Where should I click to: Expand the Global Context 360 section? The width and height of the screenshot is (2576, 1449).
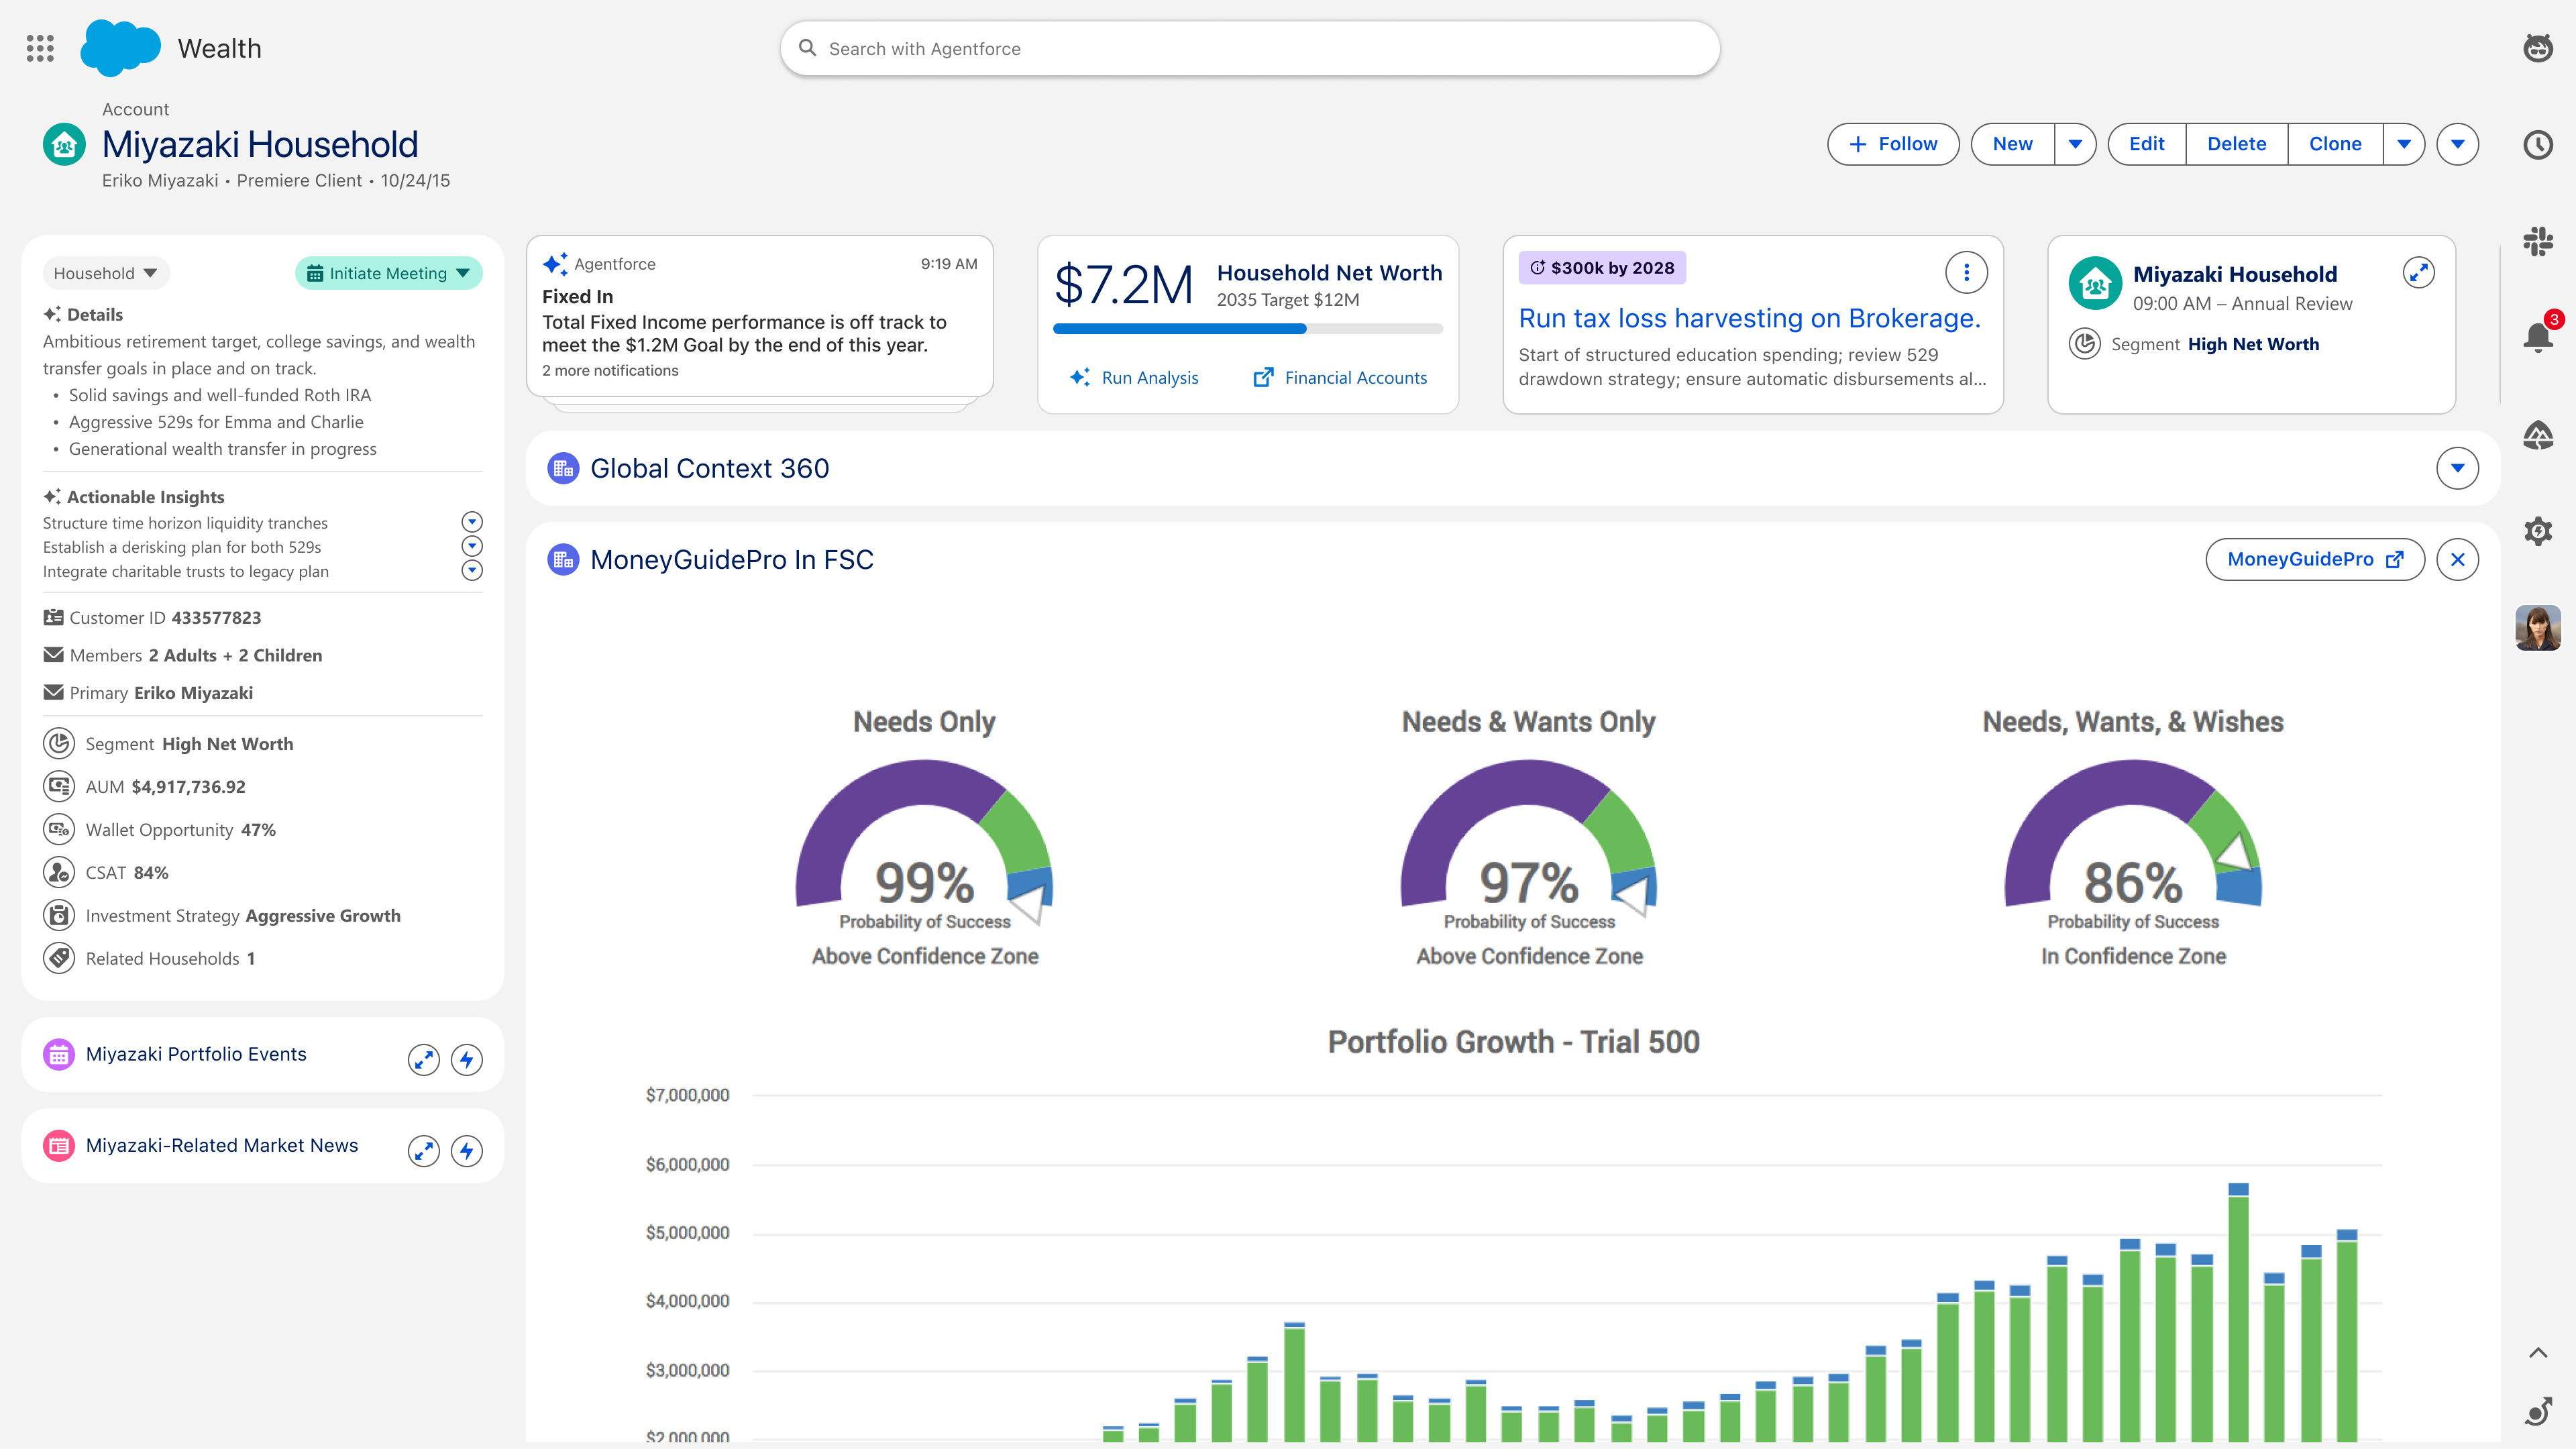[2457, 468]
